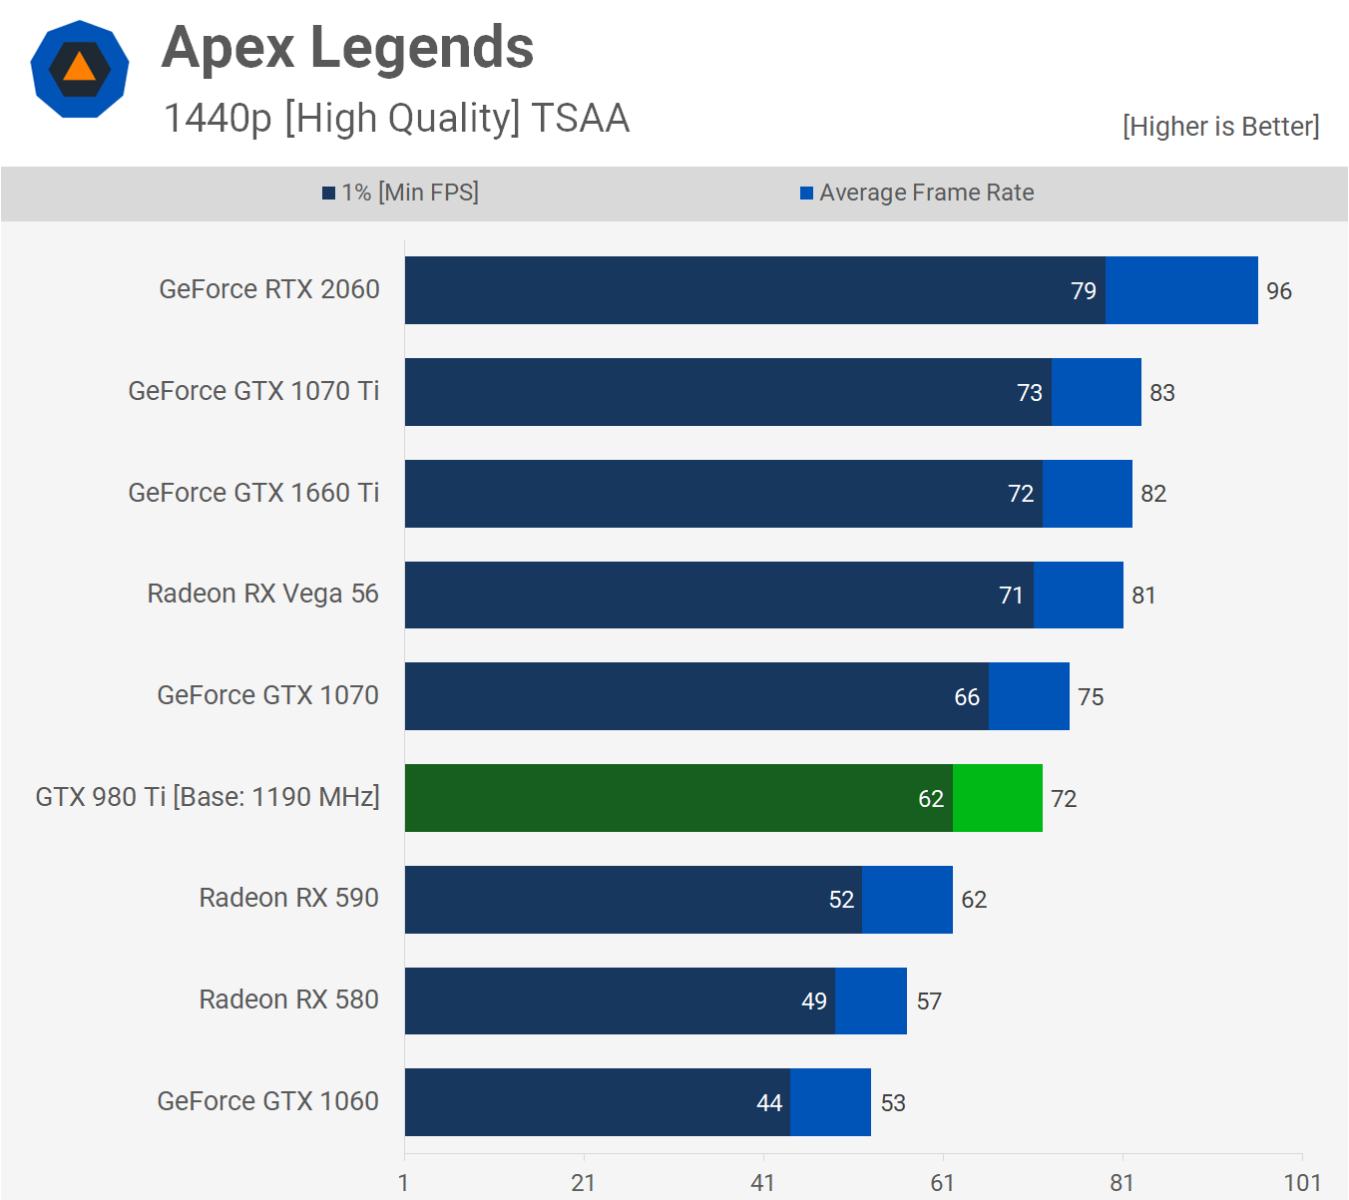
Task: Select the "Apex Legends" chart title
Action: [348, 47]
